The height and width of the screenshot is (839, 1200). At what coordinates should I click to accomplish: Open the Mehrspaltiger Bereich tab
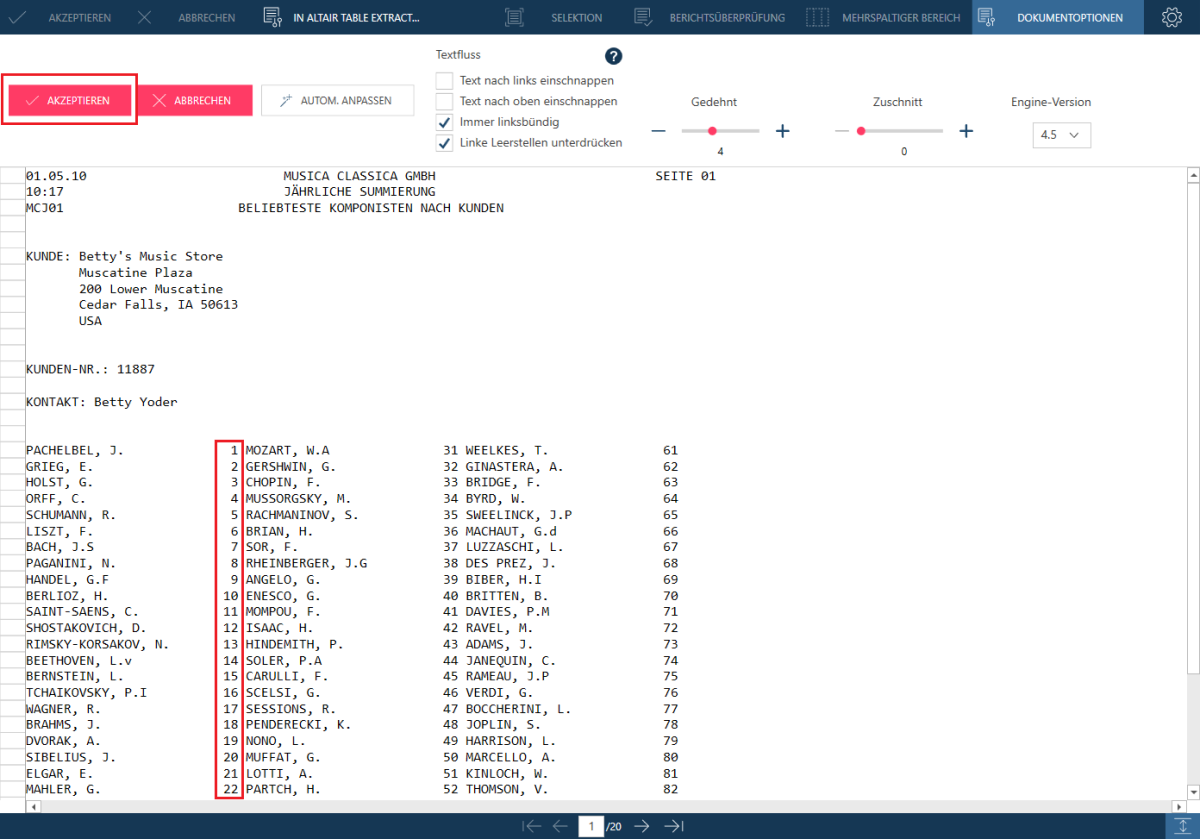[883, 17]
